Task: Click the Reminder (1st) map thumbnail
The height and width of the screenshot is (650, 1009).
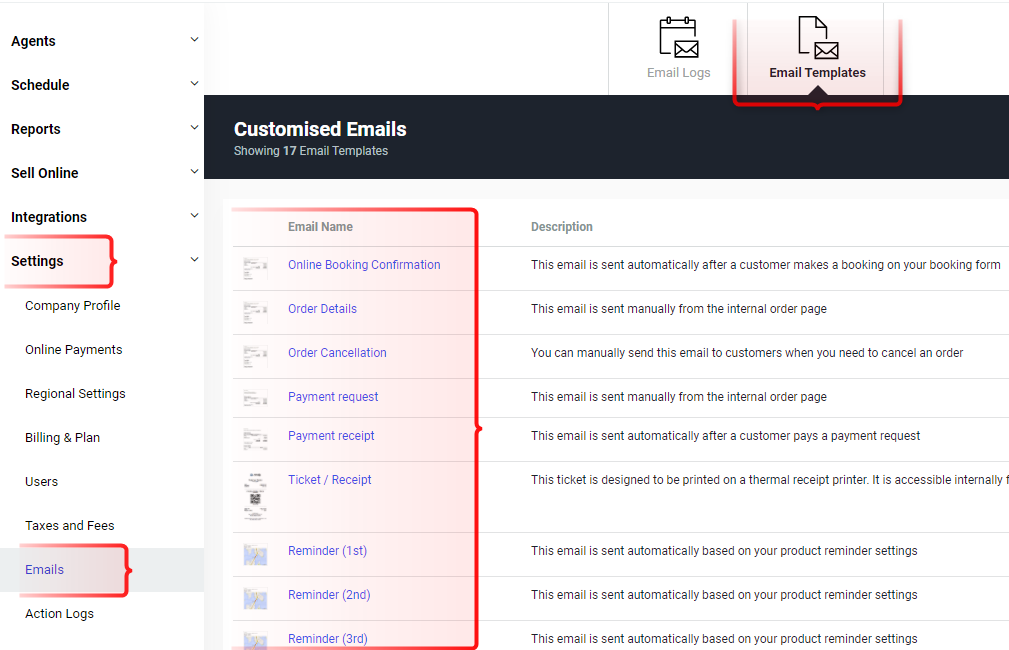Action: (255, 555)
